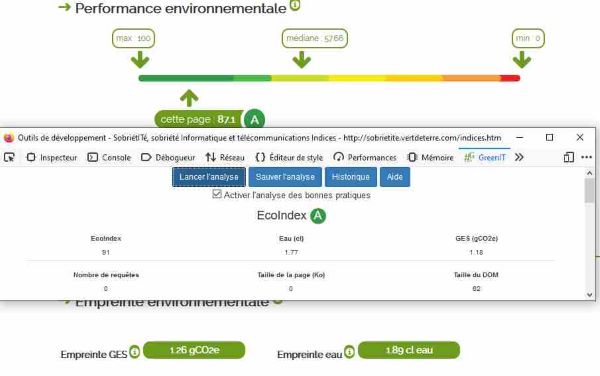The width and height of the screenshot is (600, 376).
Task: Open the Inspecteur tab
Action: click(x=52, y=158)
